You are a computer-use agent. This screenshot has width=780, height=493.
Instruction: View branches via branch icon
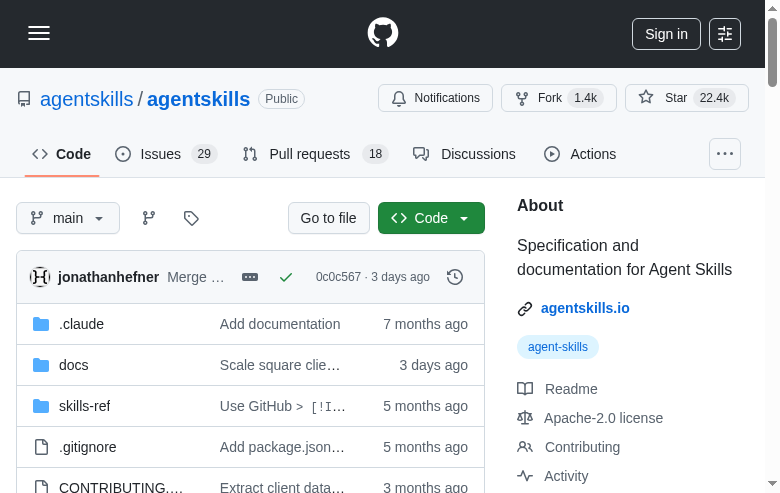149,218
